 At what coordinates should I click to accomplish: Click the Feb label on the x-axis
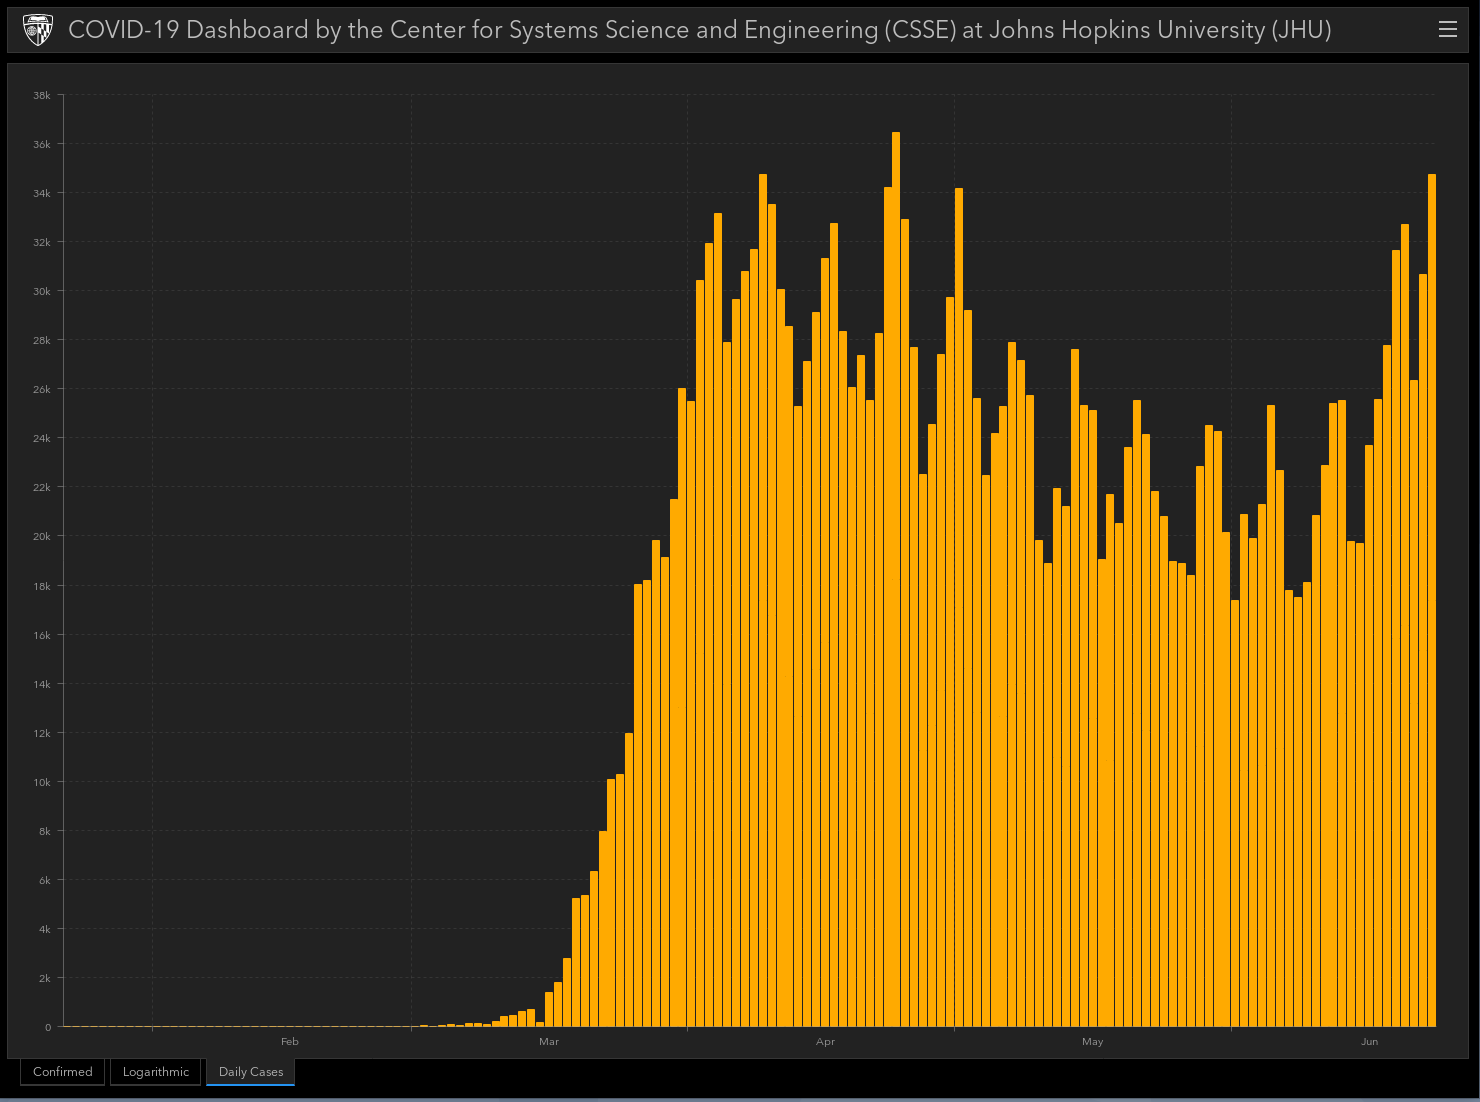click(290, 1042)
